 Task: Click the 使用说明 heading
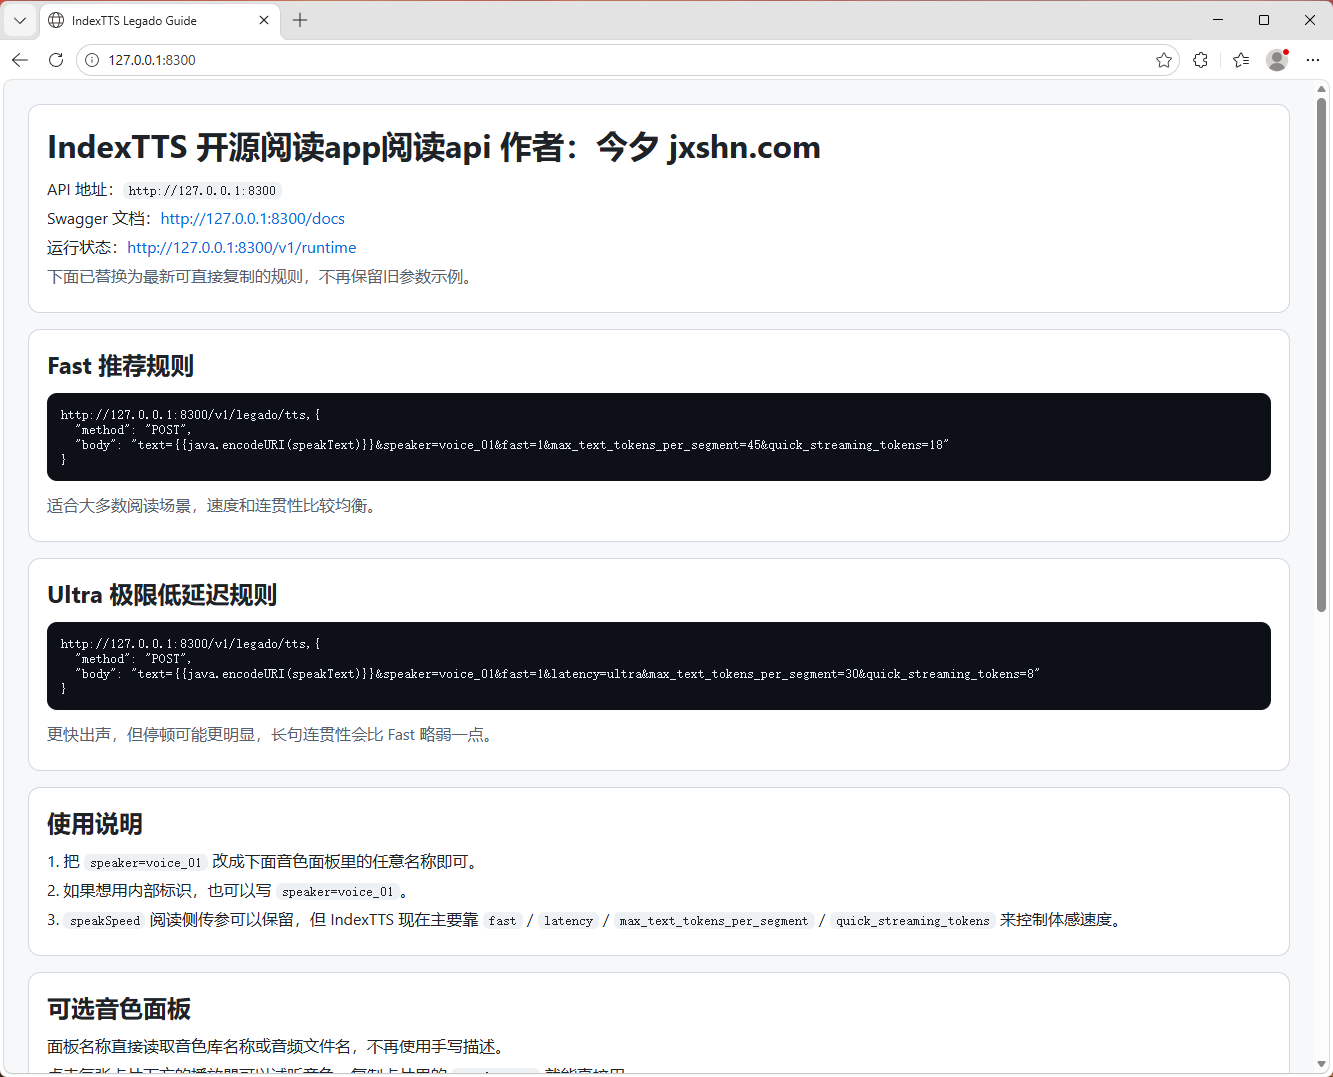pyautogui.click(x=95, y=824)
